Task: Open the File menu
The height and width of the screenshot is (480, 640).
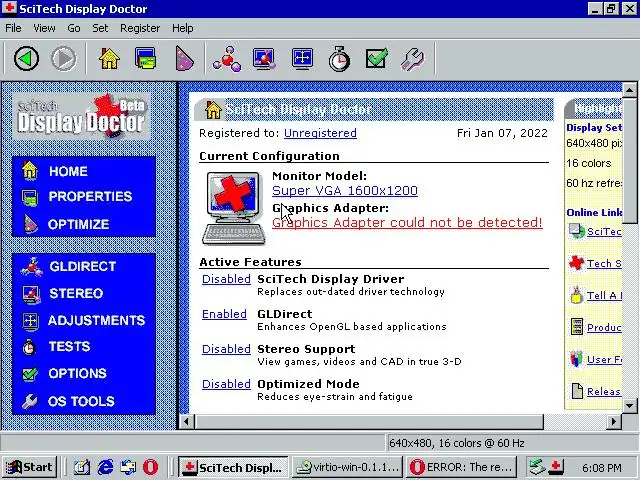Action: (13, 28)
